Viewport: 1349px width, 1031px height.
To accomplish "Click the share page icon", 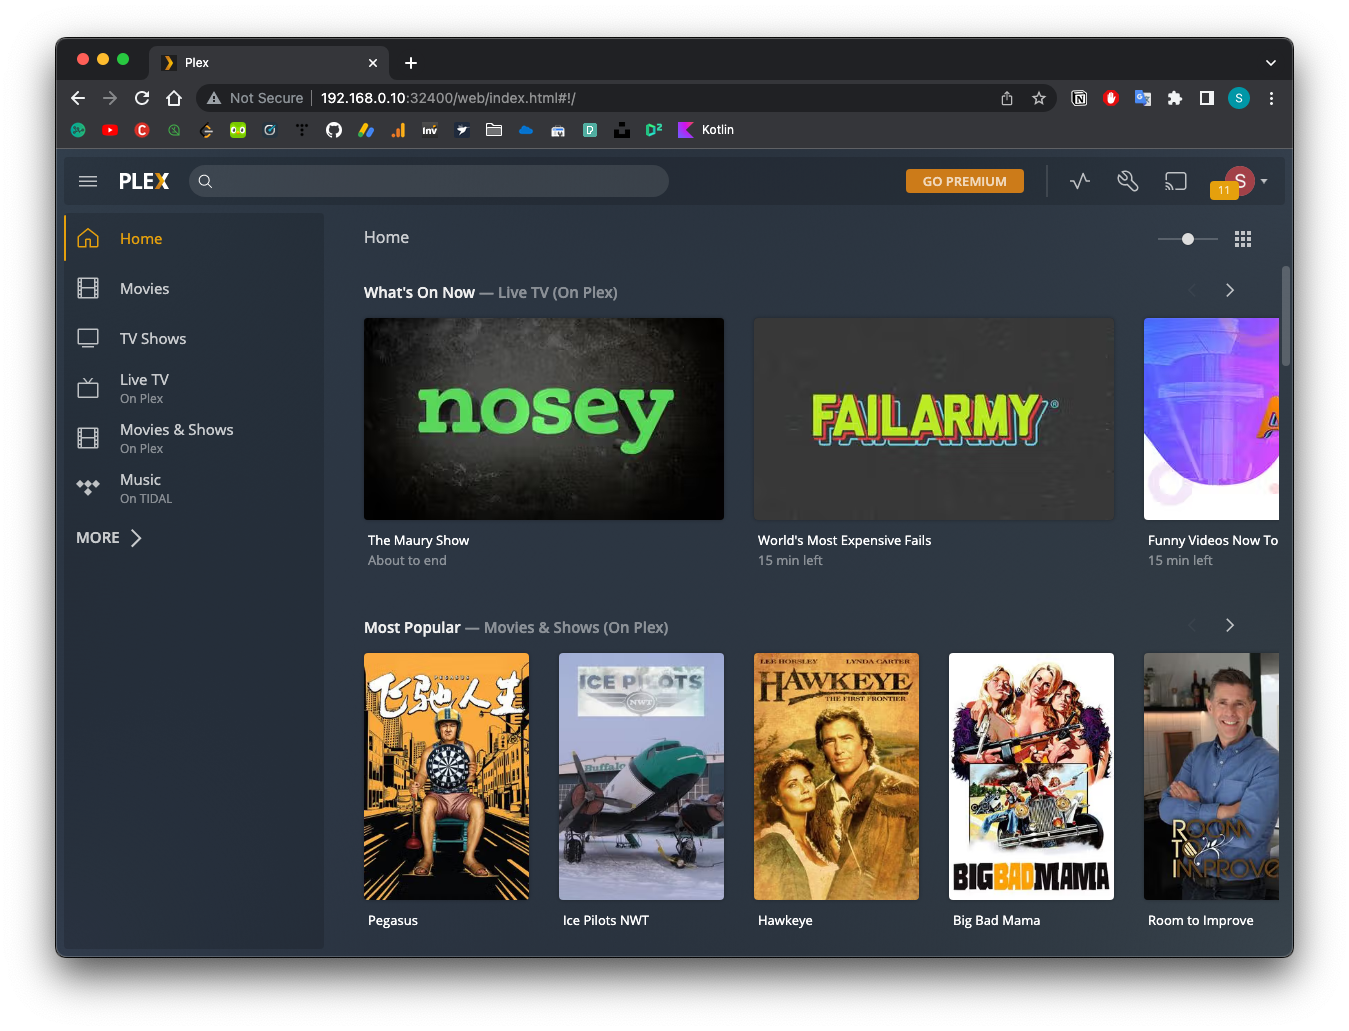I will (1007, 98).
